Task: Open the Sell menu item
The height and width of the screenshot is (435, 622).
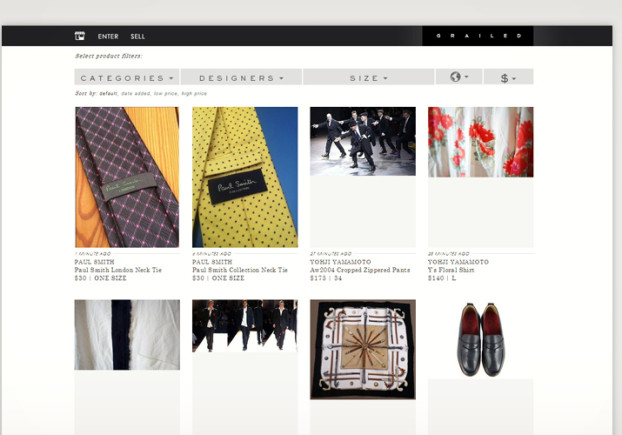Action: 138,36
